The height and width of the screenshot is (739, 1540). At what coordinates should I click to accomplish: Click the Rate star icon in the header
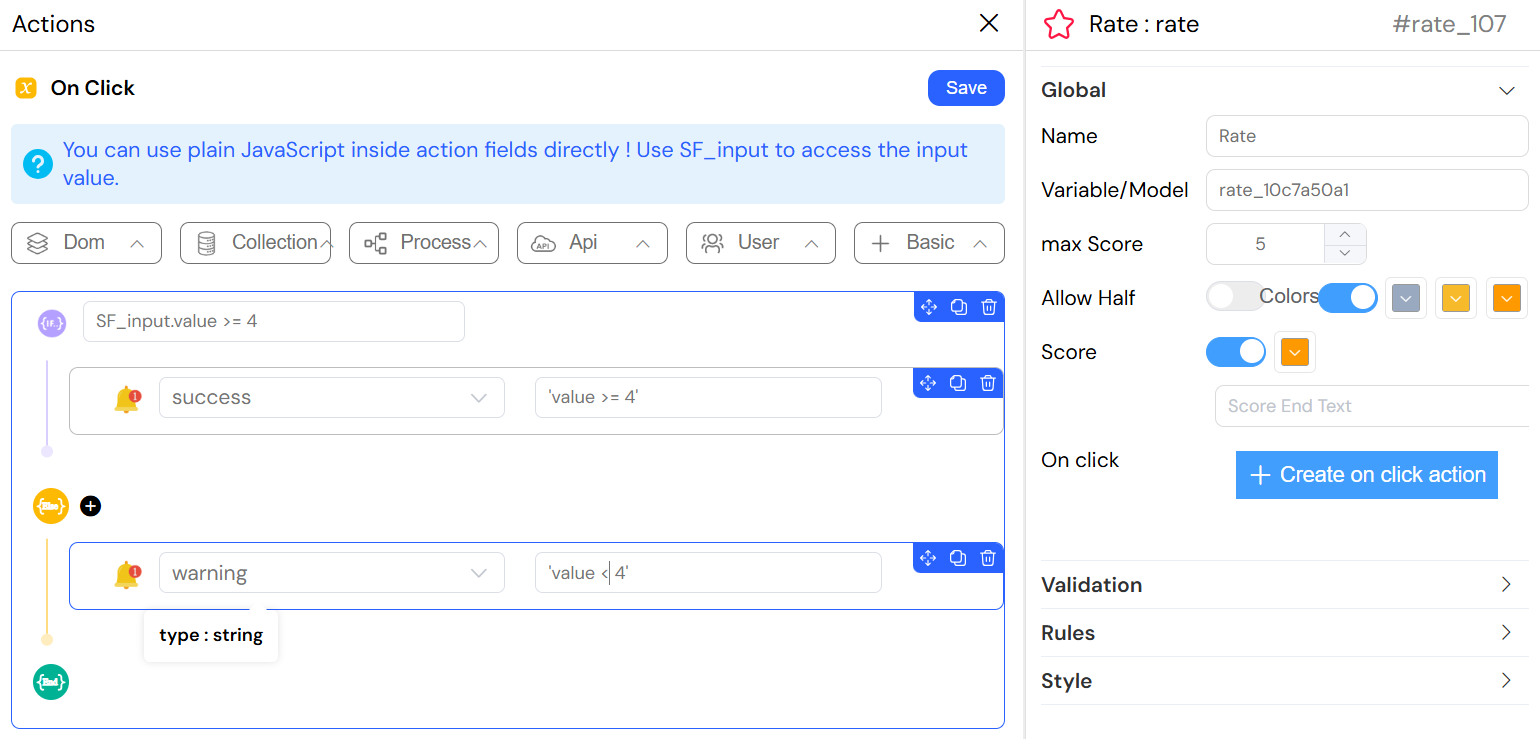[x=1058, y=24]
